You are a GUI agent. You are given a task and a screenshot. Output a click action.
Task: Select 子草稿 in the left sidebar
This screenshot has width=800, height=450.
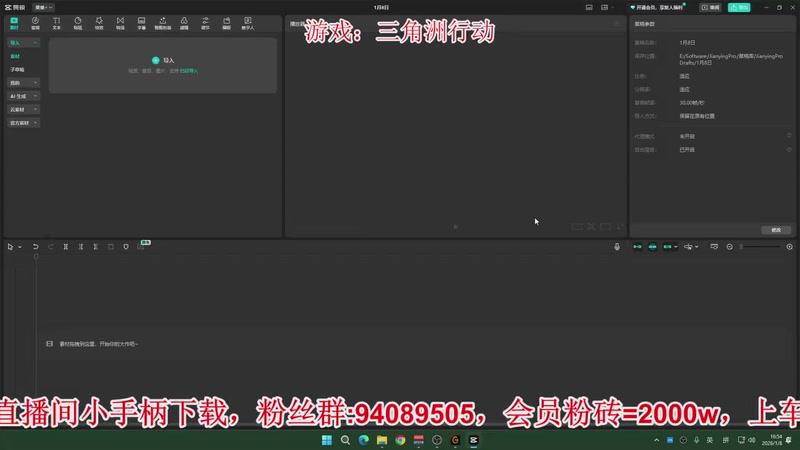17,69
